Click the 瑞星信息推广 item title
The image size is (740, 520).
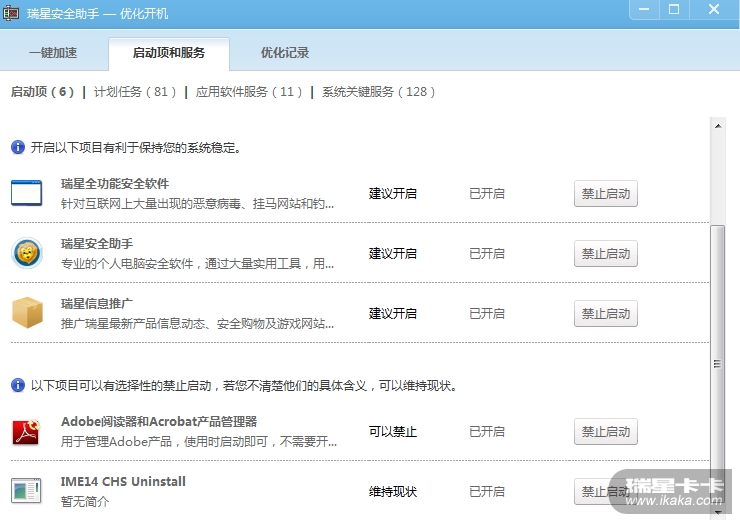[97, 303]
